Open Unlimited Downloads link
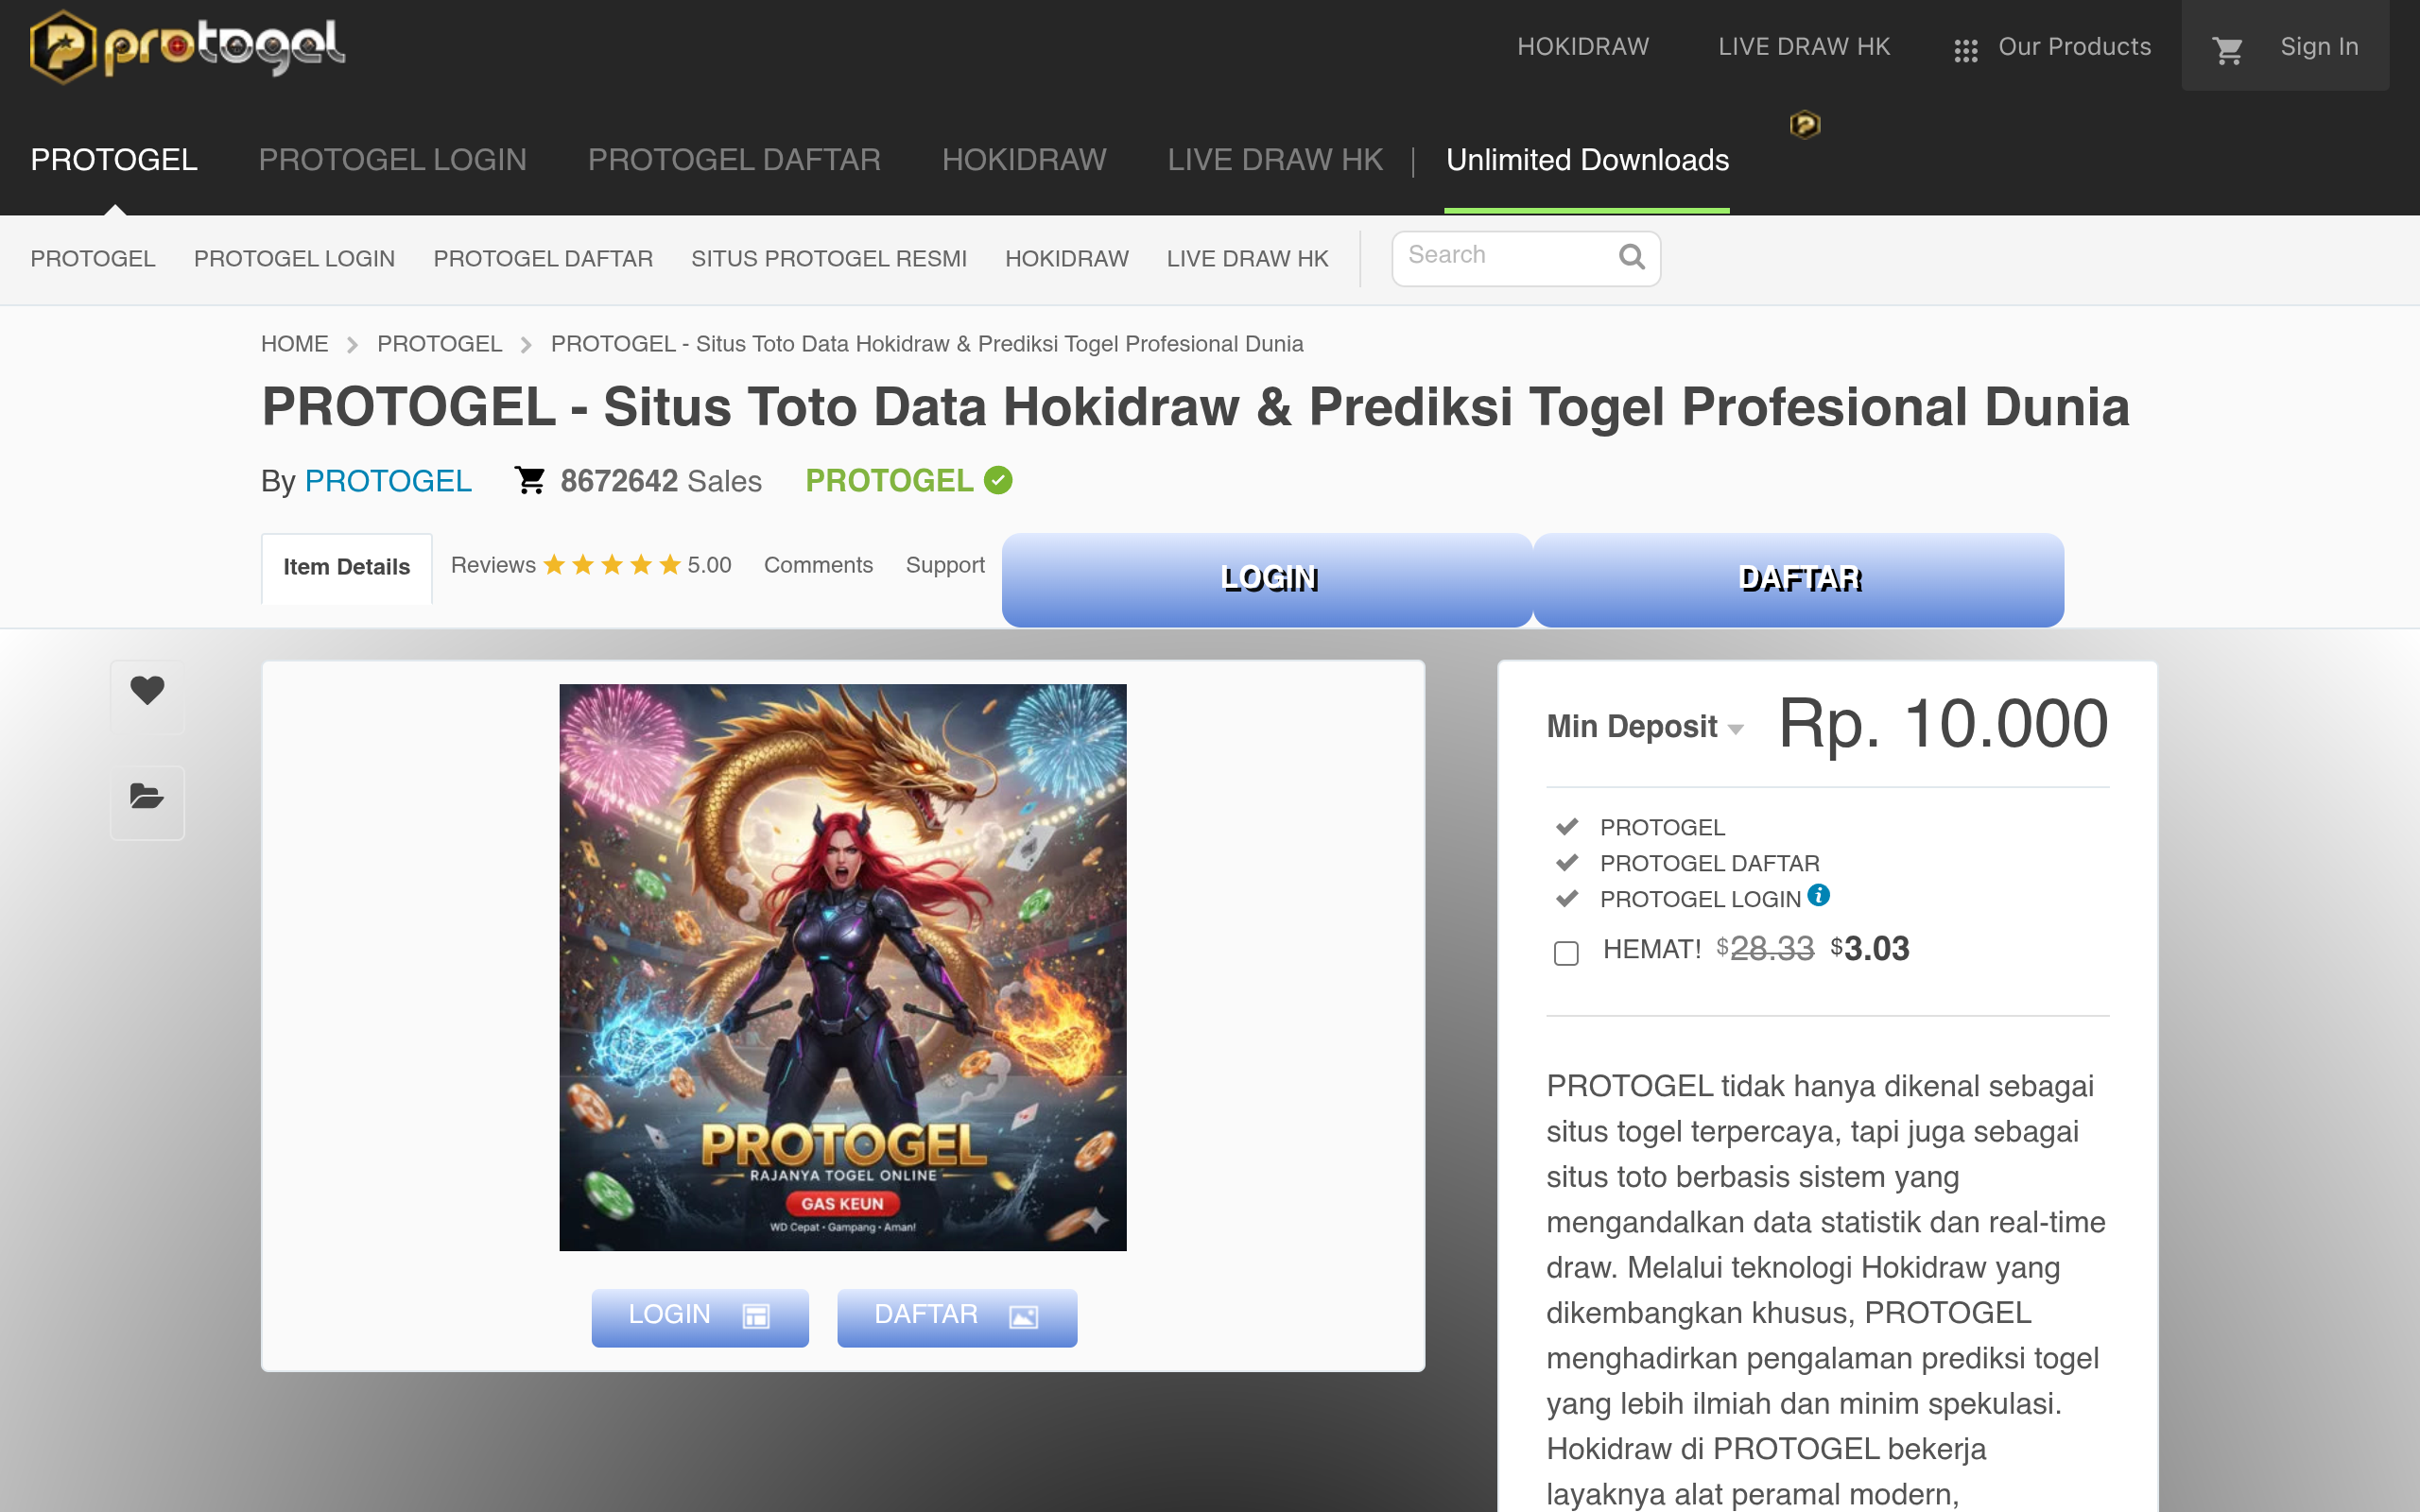This screenshot has width=2420, height=1512. (x=1587, y=160)
